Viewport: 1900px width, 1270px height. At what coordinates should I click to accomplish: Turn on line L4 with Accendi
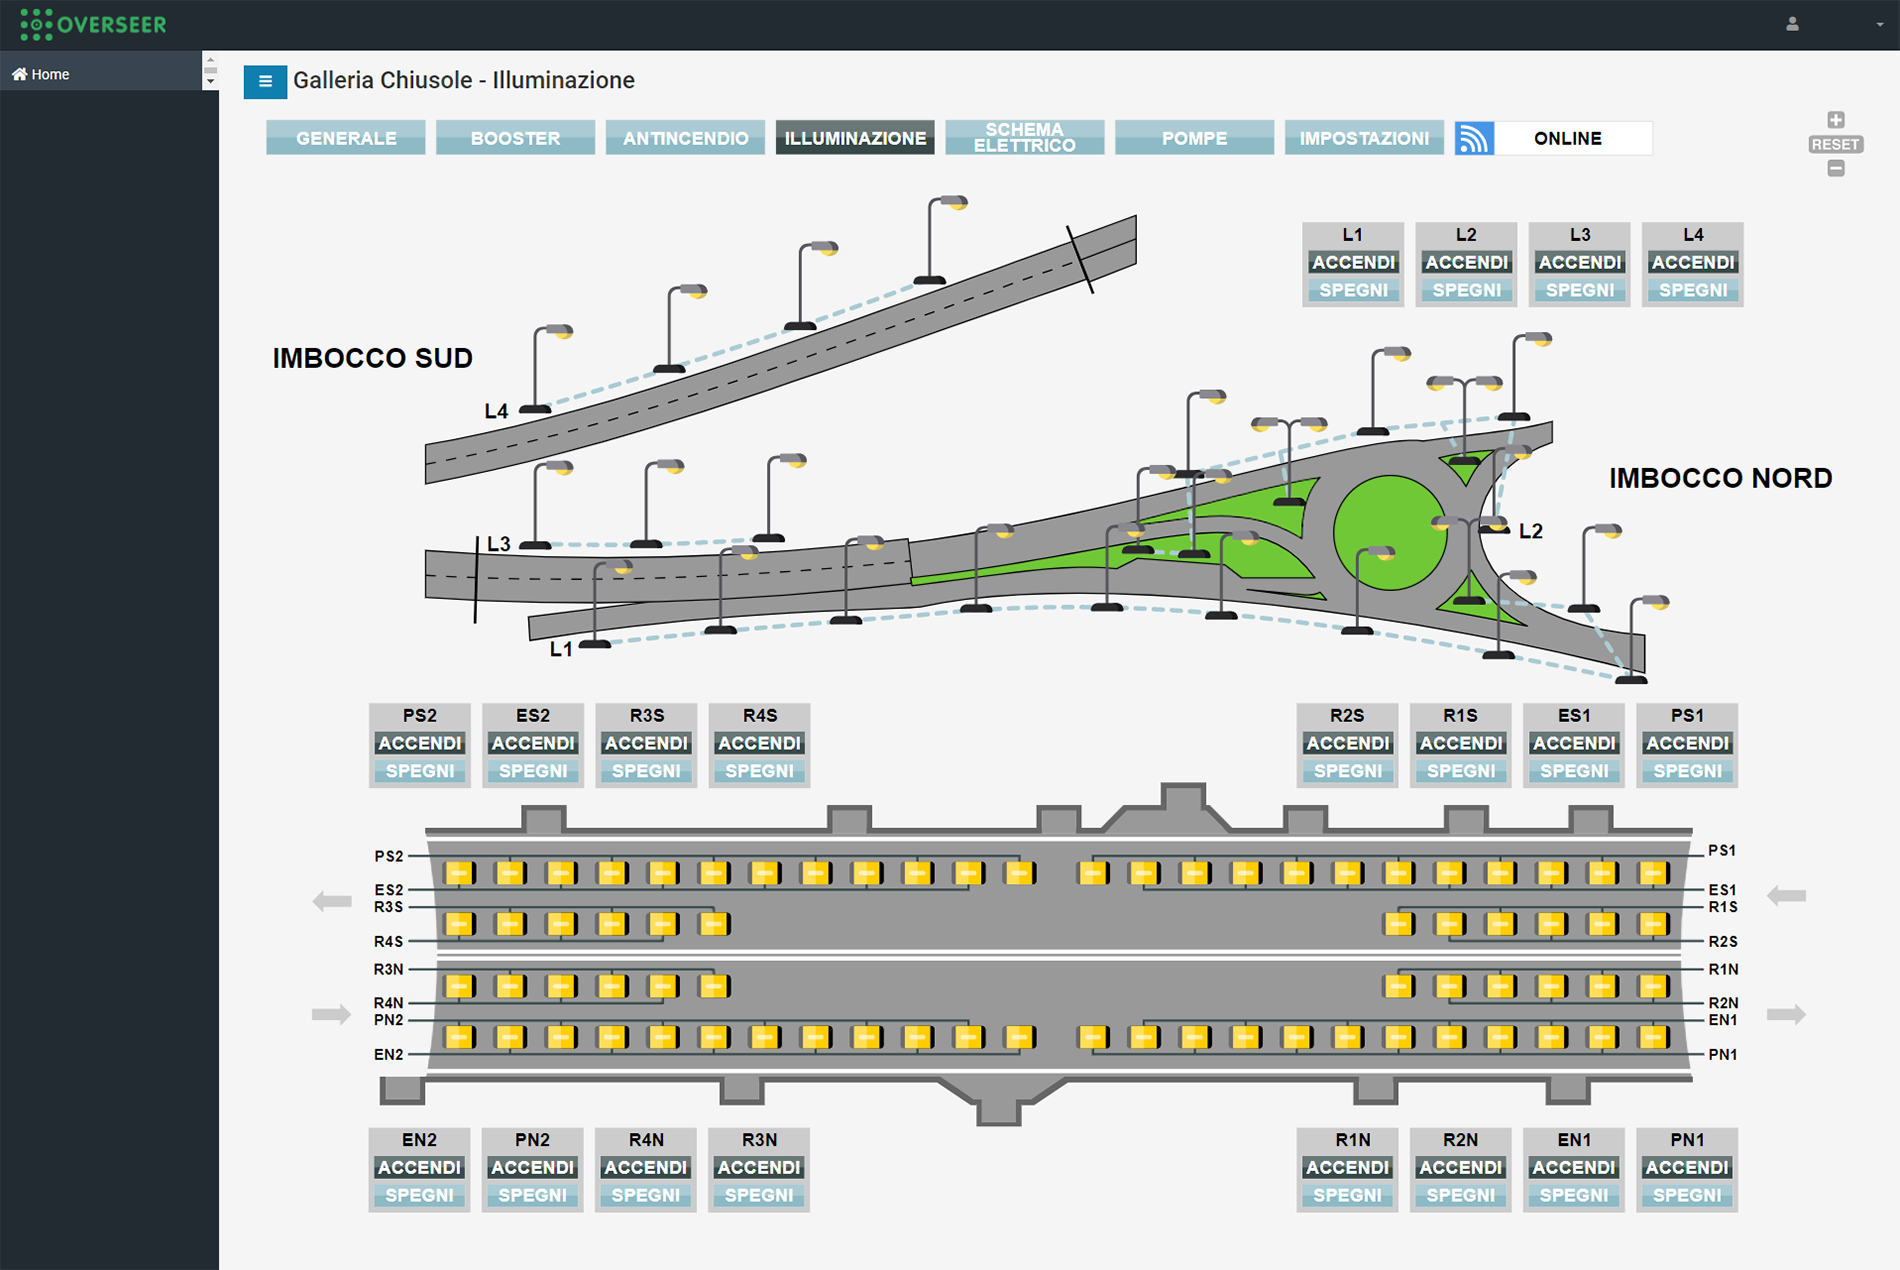(x=1693, y=262)
